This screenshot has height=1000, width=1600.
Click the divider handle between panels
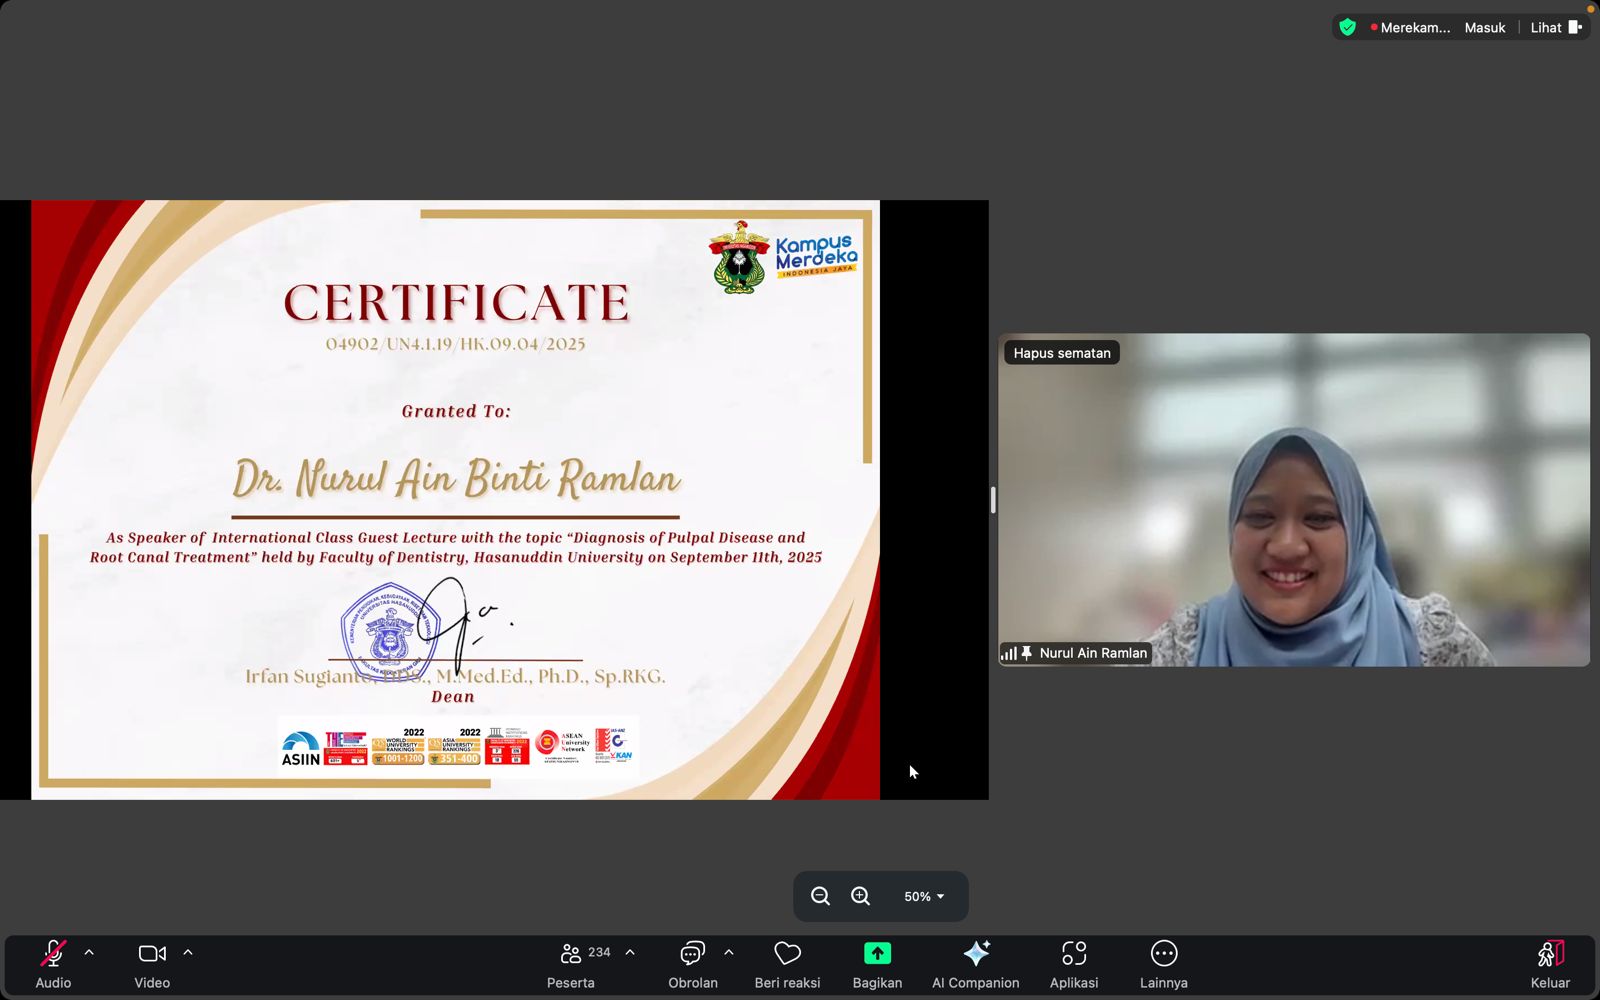993,500
